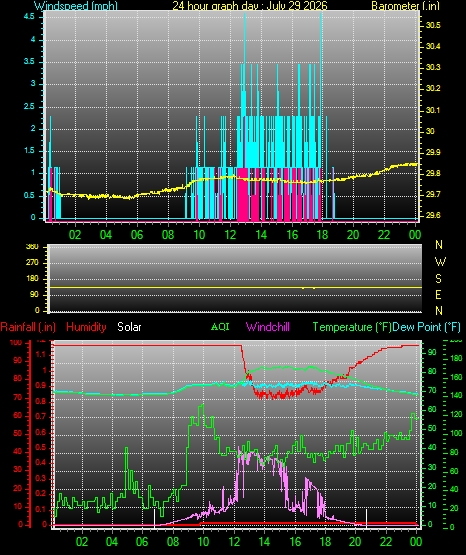Click the "1.1" rainfall axis value
Screen dimensions: 466x555
pyautogui.click(x=41, y=355)
